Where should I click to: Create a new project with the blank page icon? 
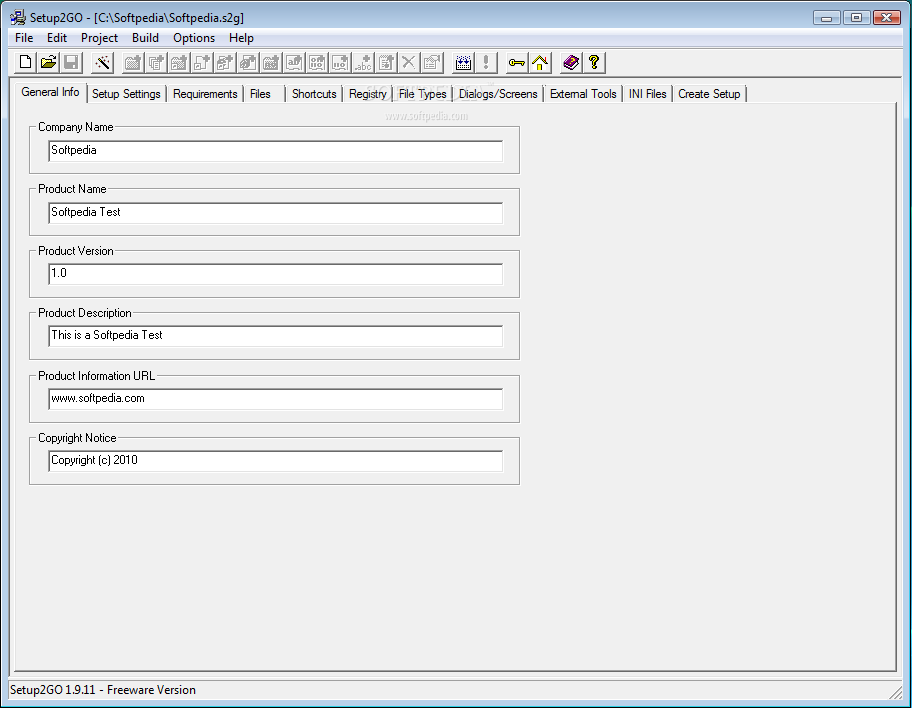click(x=26, y=62)
